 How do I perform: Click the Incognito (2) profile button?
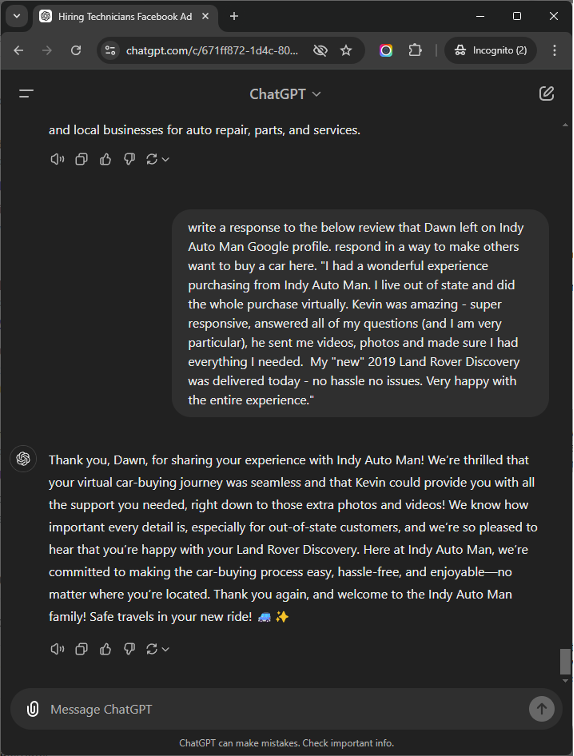tap(491, 50)
